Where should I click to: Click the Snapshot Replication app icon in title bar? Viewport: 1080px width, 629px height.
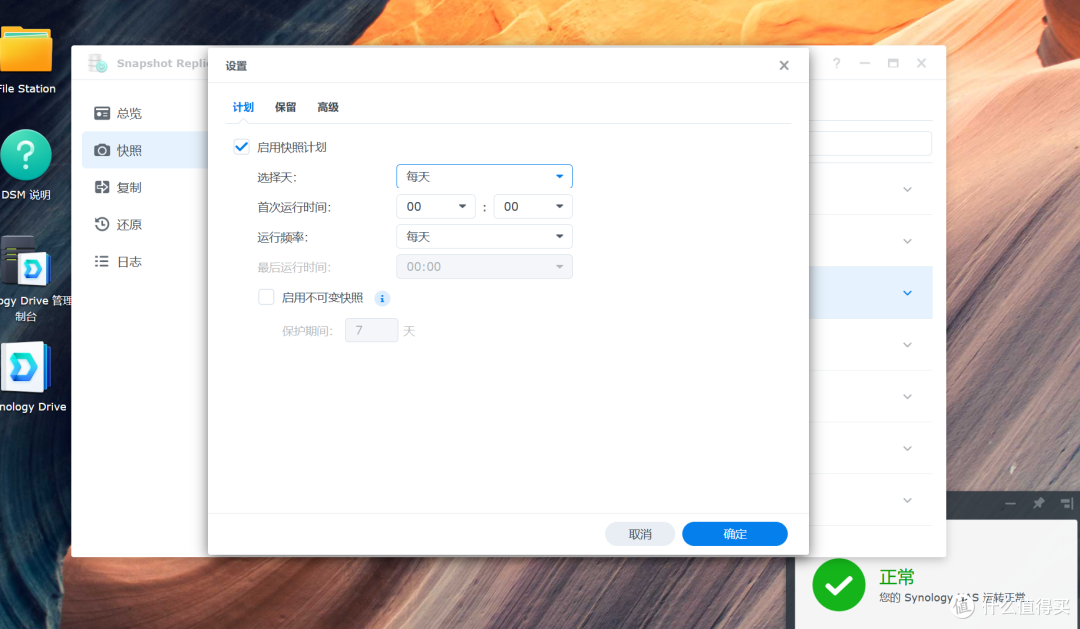98,63
